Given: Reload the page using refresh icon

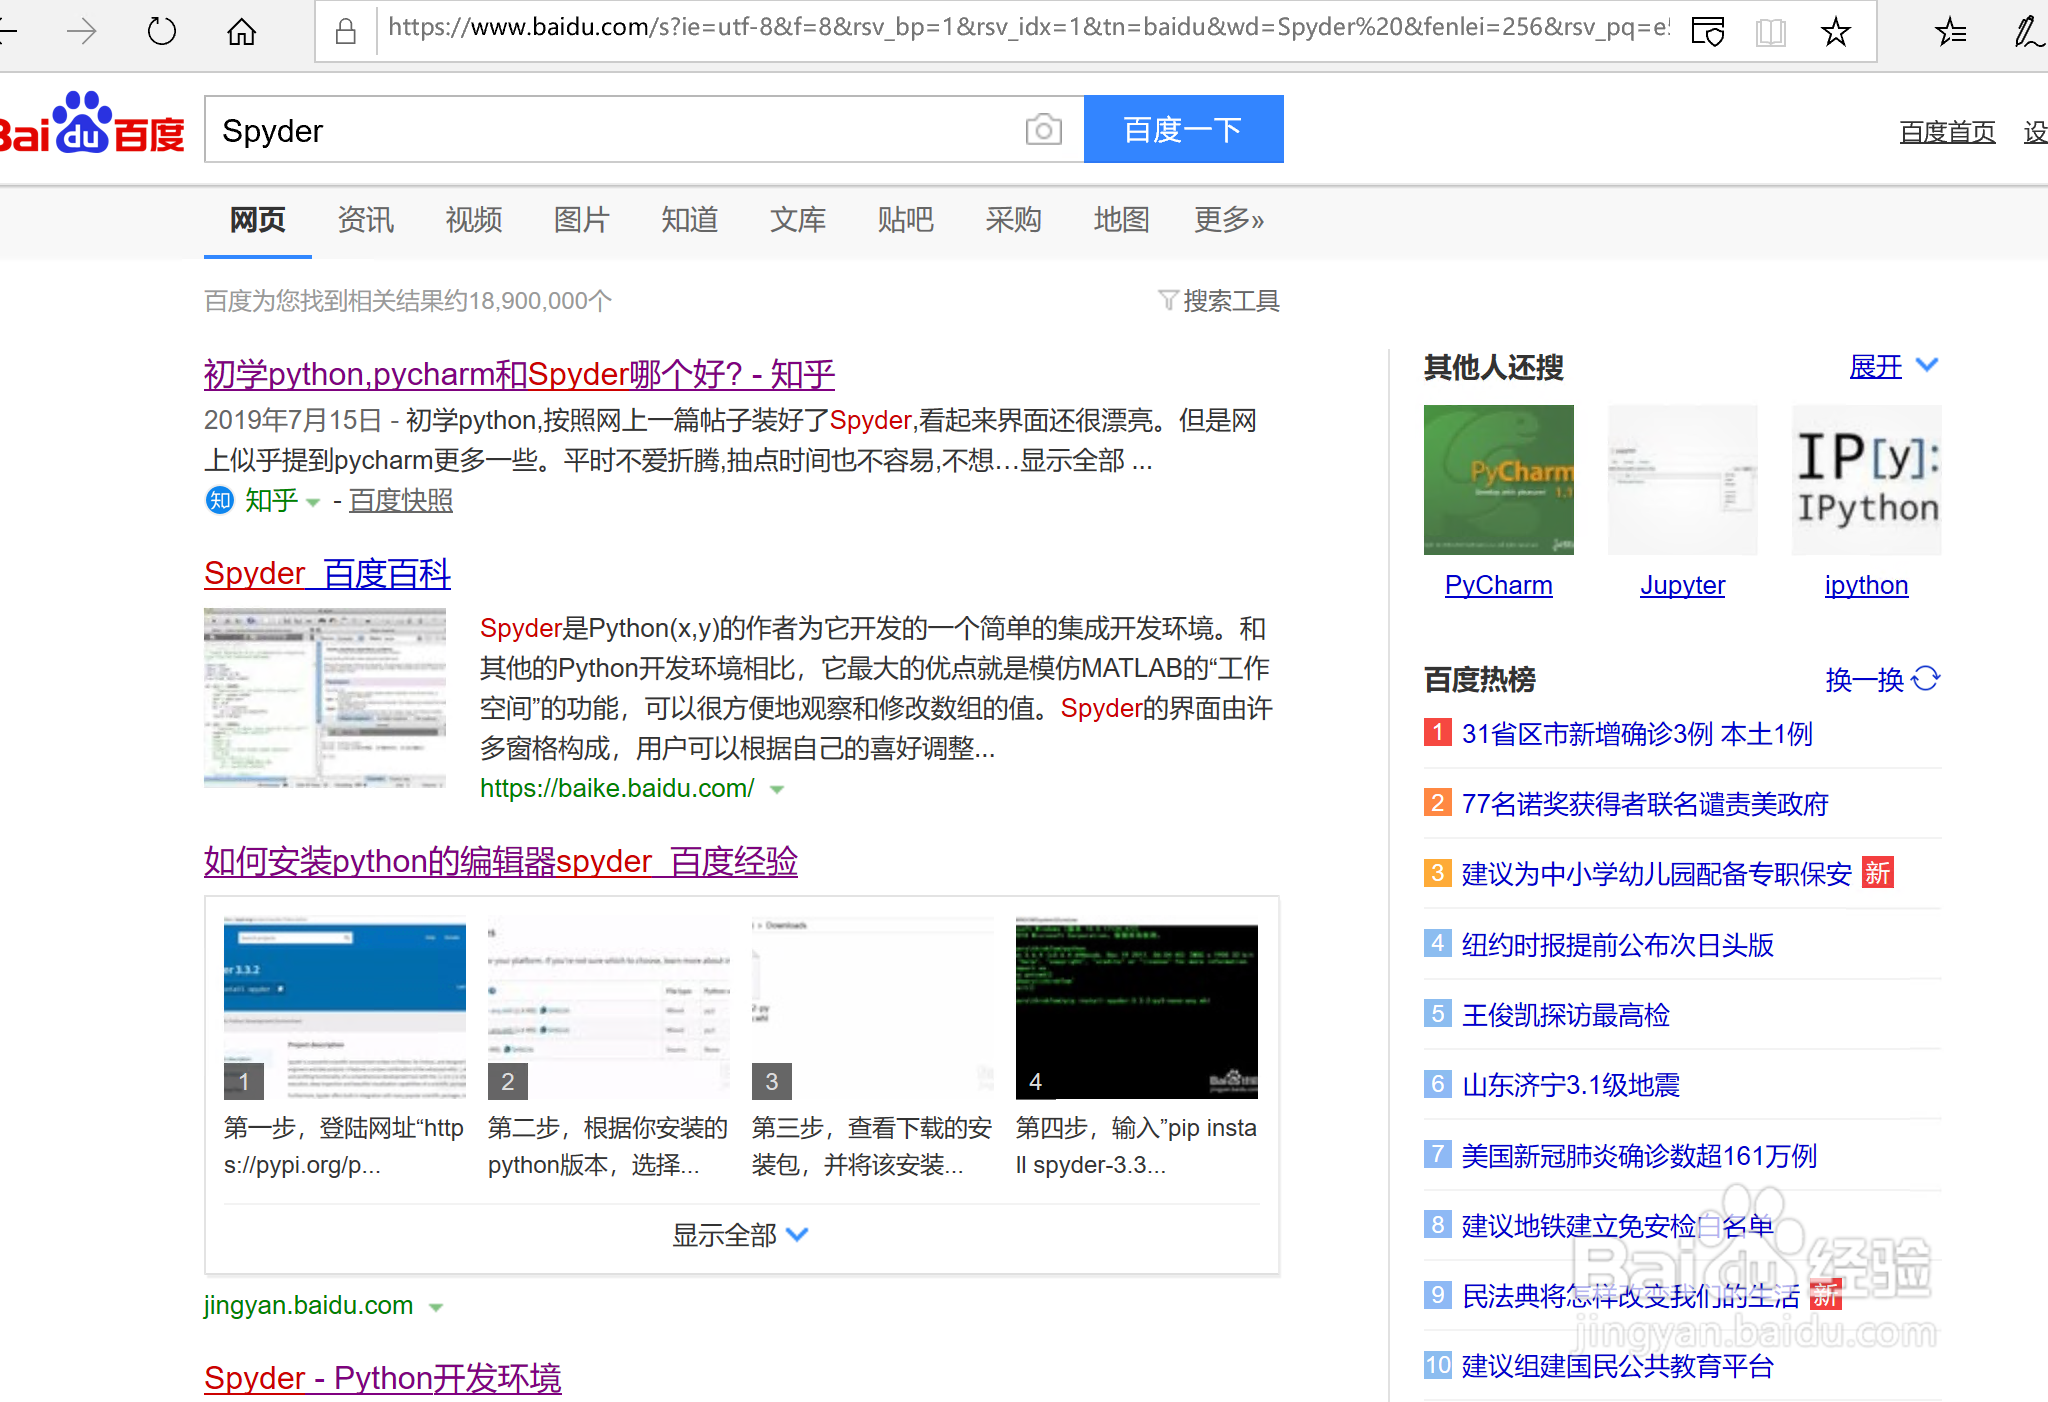Looking at the screenshot, I should (x=161, y=31).
